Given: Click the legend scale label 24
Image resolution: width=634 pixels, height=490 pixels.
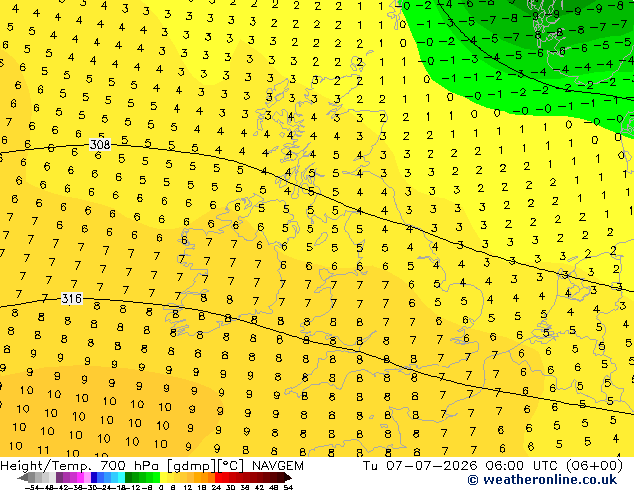Looking at the screenshot, I should click(216, 487).
